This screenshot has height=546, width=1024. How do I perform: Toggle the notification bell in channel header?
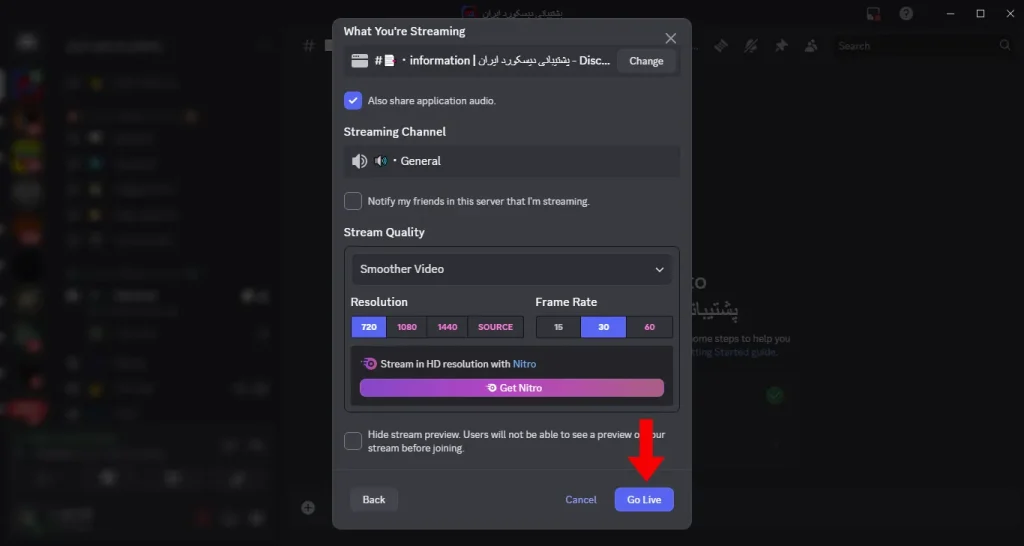coord(751,46)
